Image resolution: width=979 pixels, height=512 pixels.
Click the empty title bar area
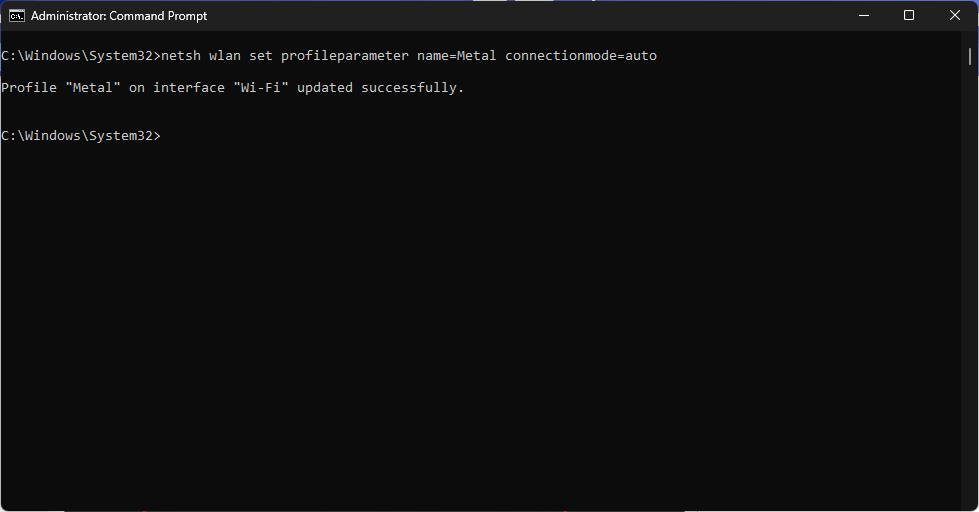click(524, 16)
